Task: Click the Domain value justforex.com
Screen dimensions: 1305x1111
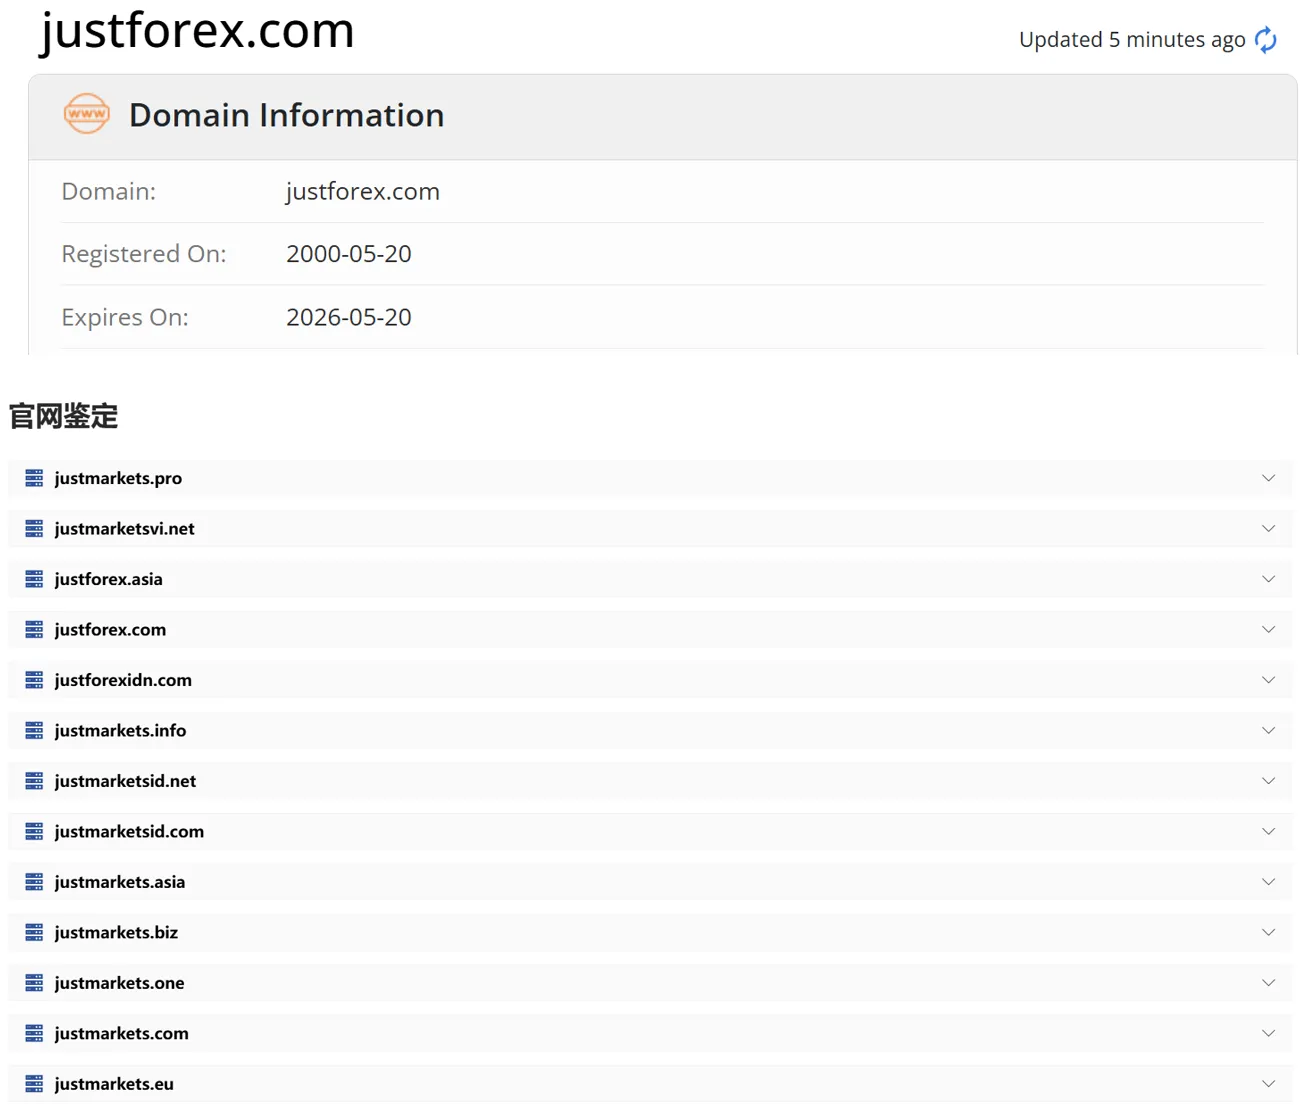Action: (363, 191)
